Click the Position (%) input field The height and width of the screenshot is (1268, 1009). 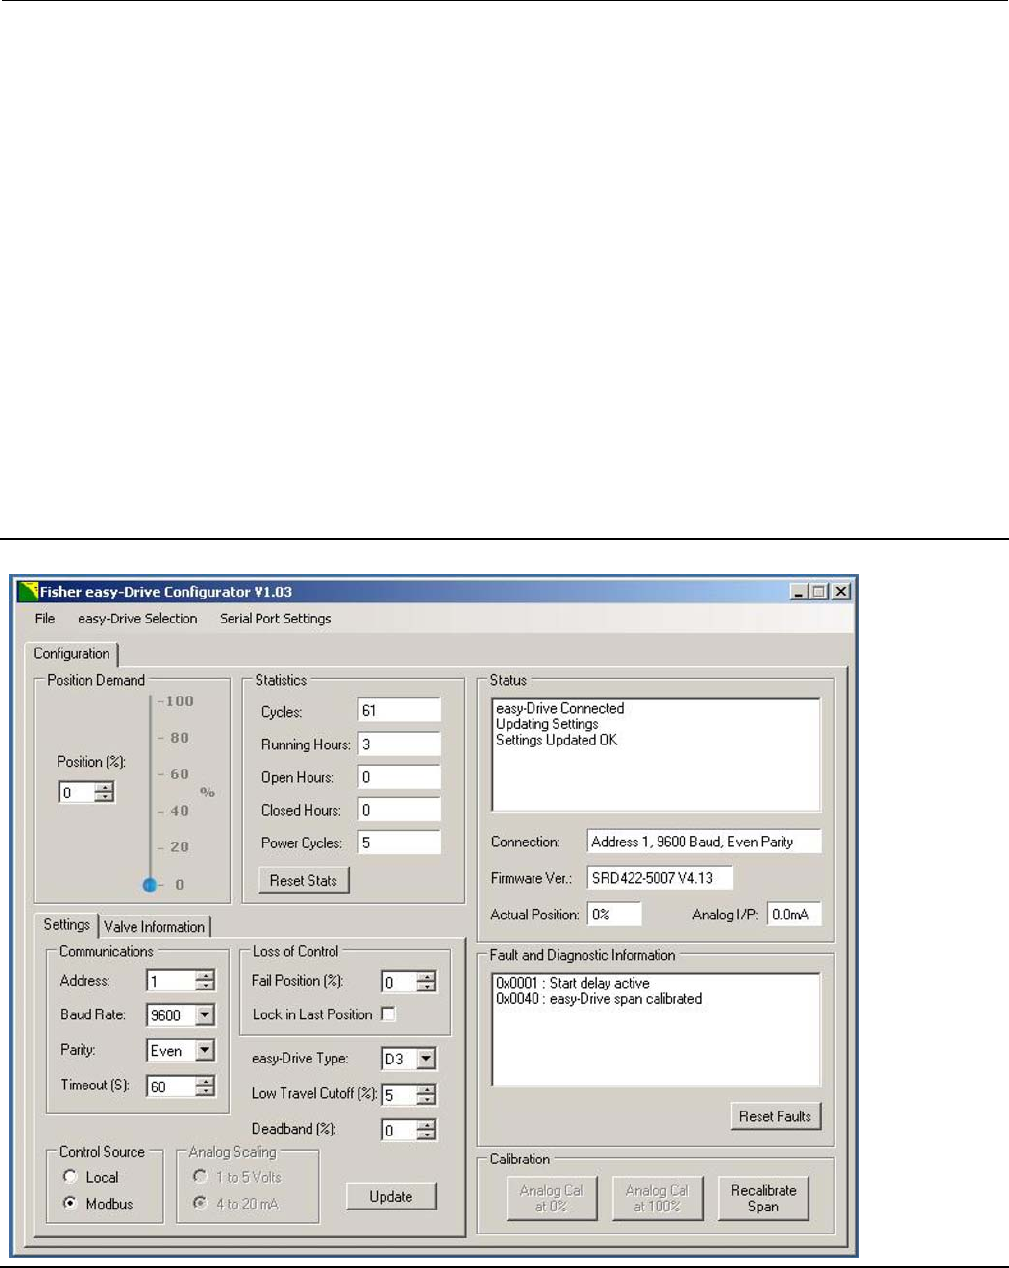pos(77,793)
